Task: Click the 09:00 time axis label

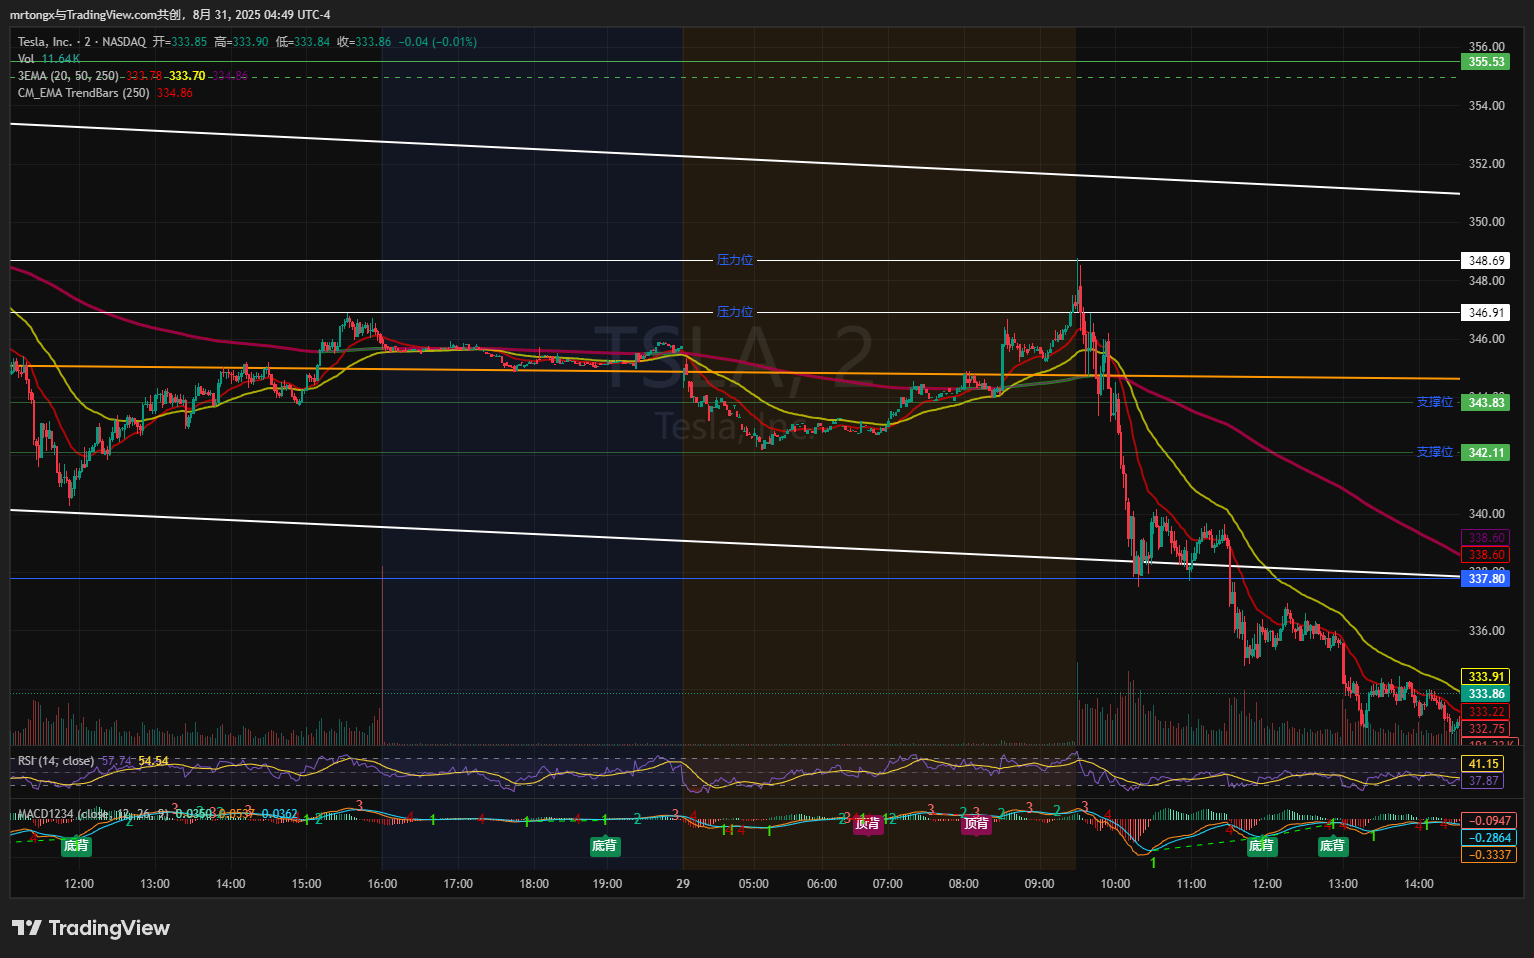Action: 1040,884
